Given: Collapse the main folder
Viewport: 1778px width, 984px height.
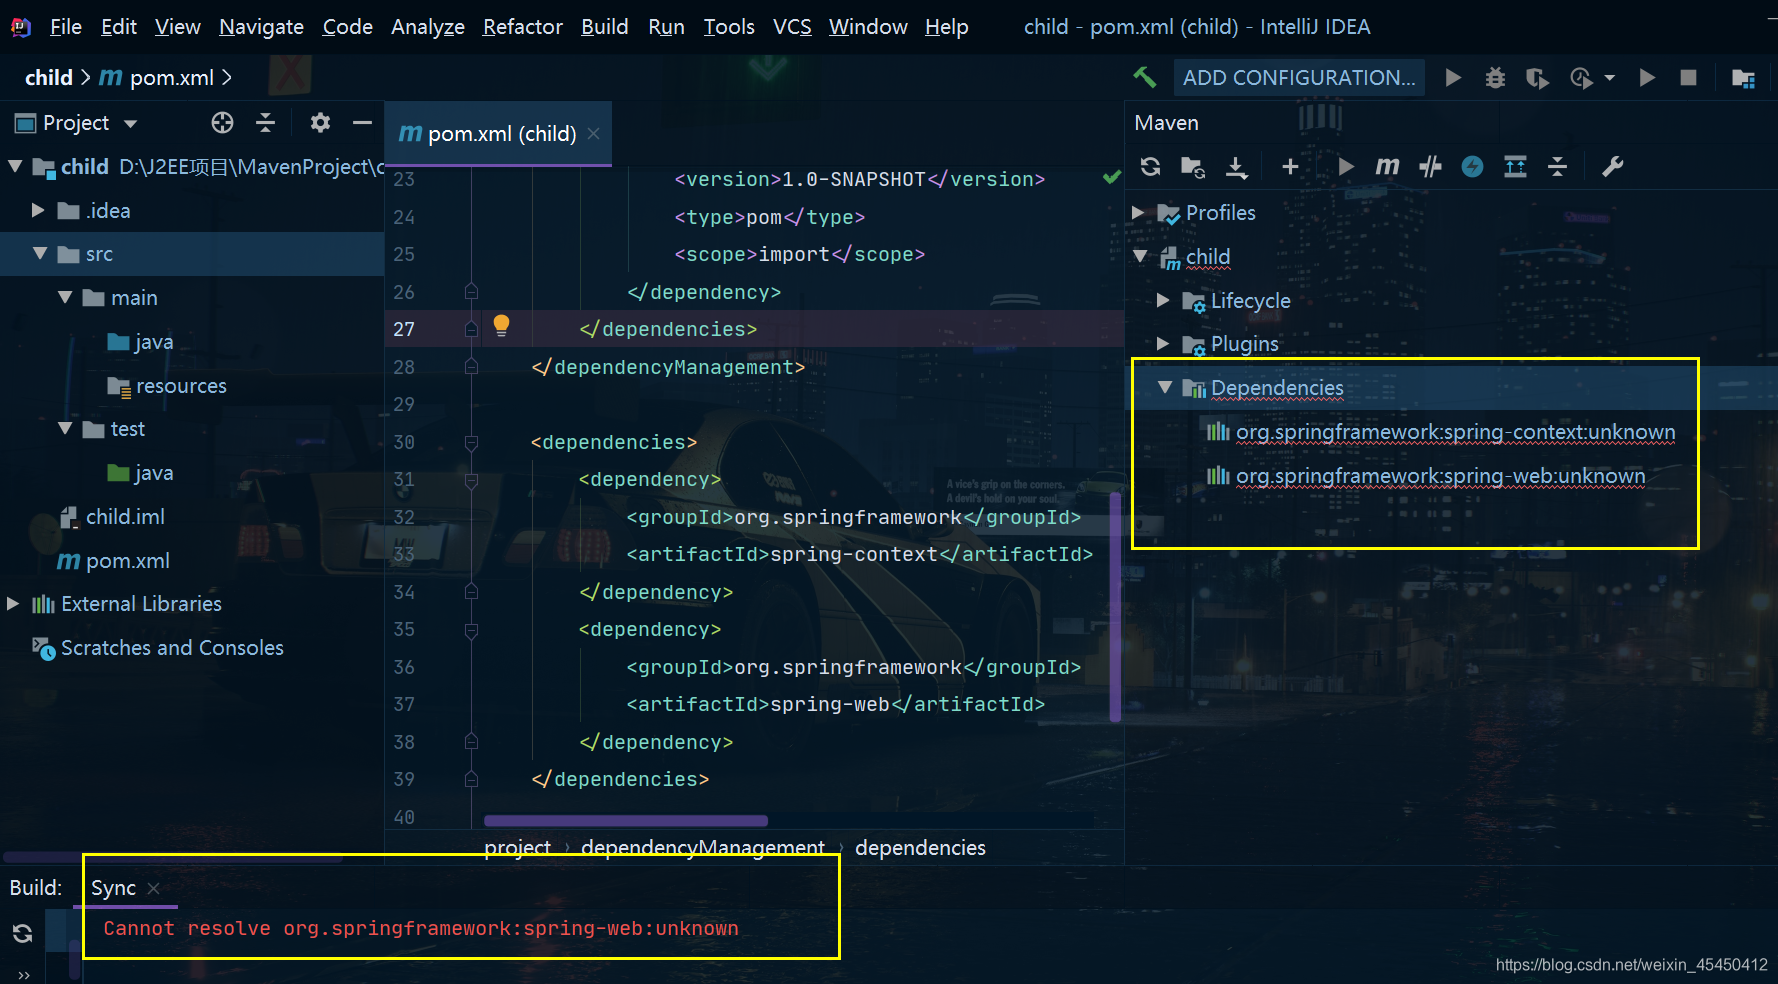Looking at the screenshot, I should (65, 297).
